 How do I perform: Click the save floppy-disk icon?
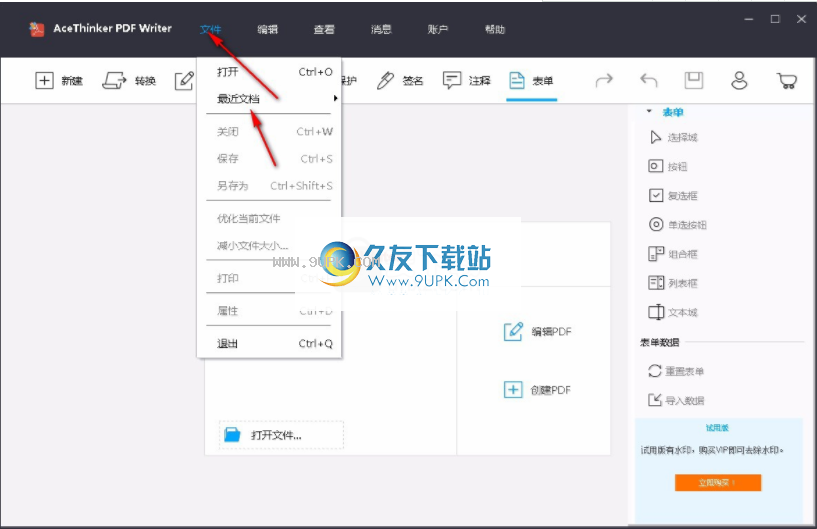tap(694, 81)
